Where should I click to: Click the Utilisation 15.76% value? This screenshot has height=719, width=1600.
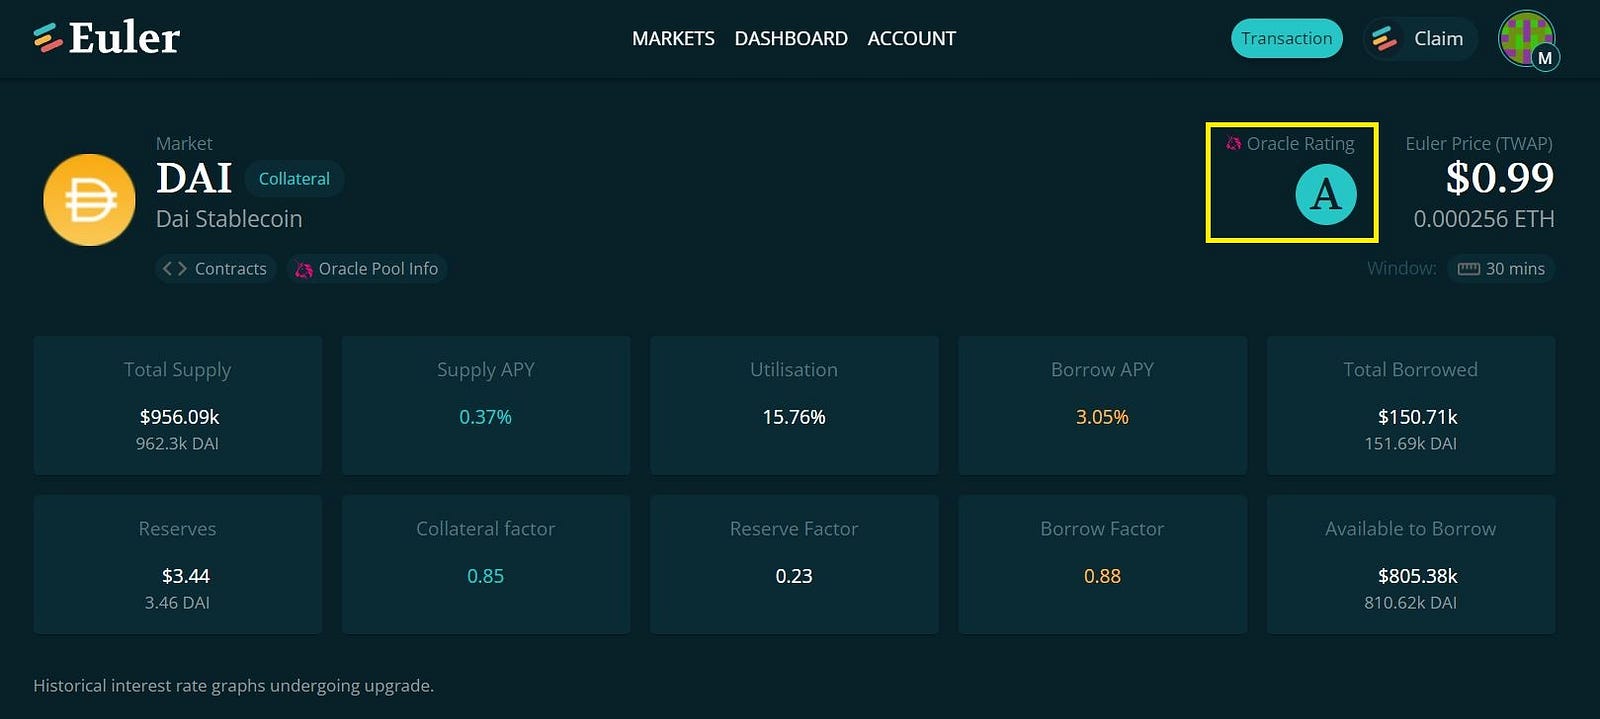[794, 417]
